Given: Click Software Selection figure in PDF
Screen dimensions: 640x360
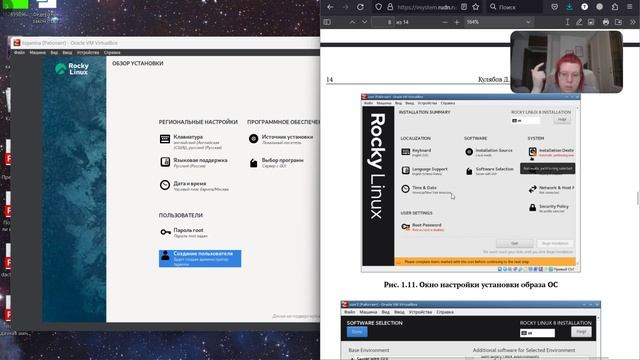Looking at the screenshot, I should click(471, 331).
